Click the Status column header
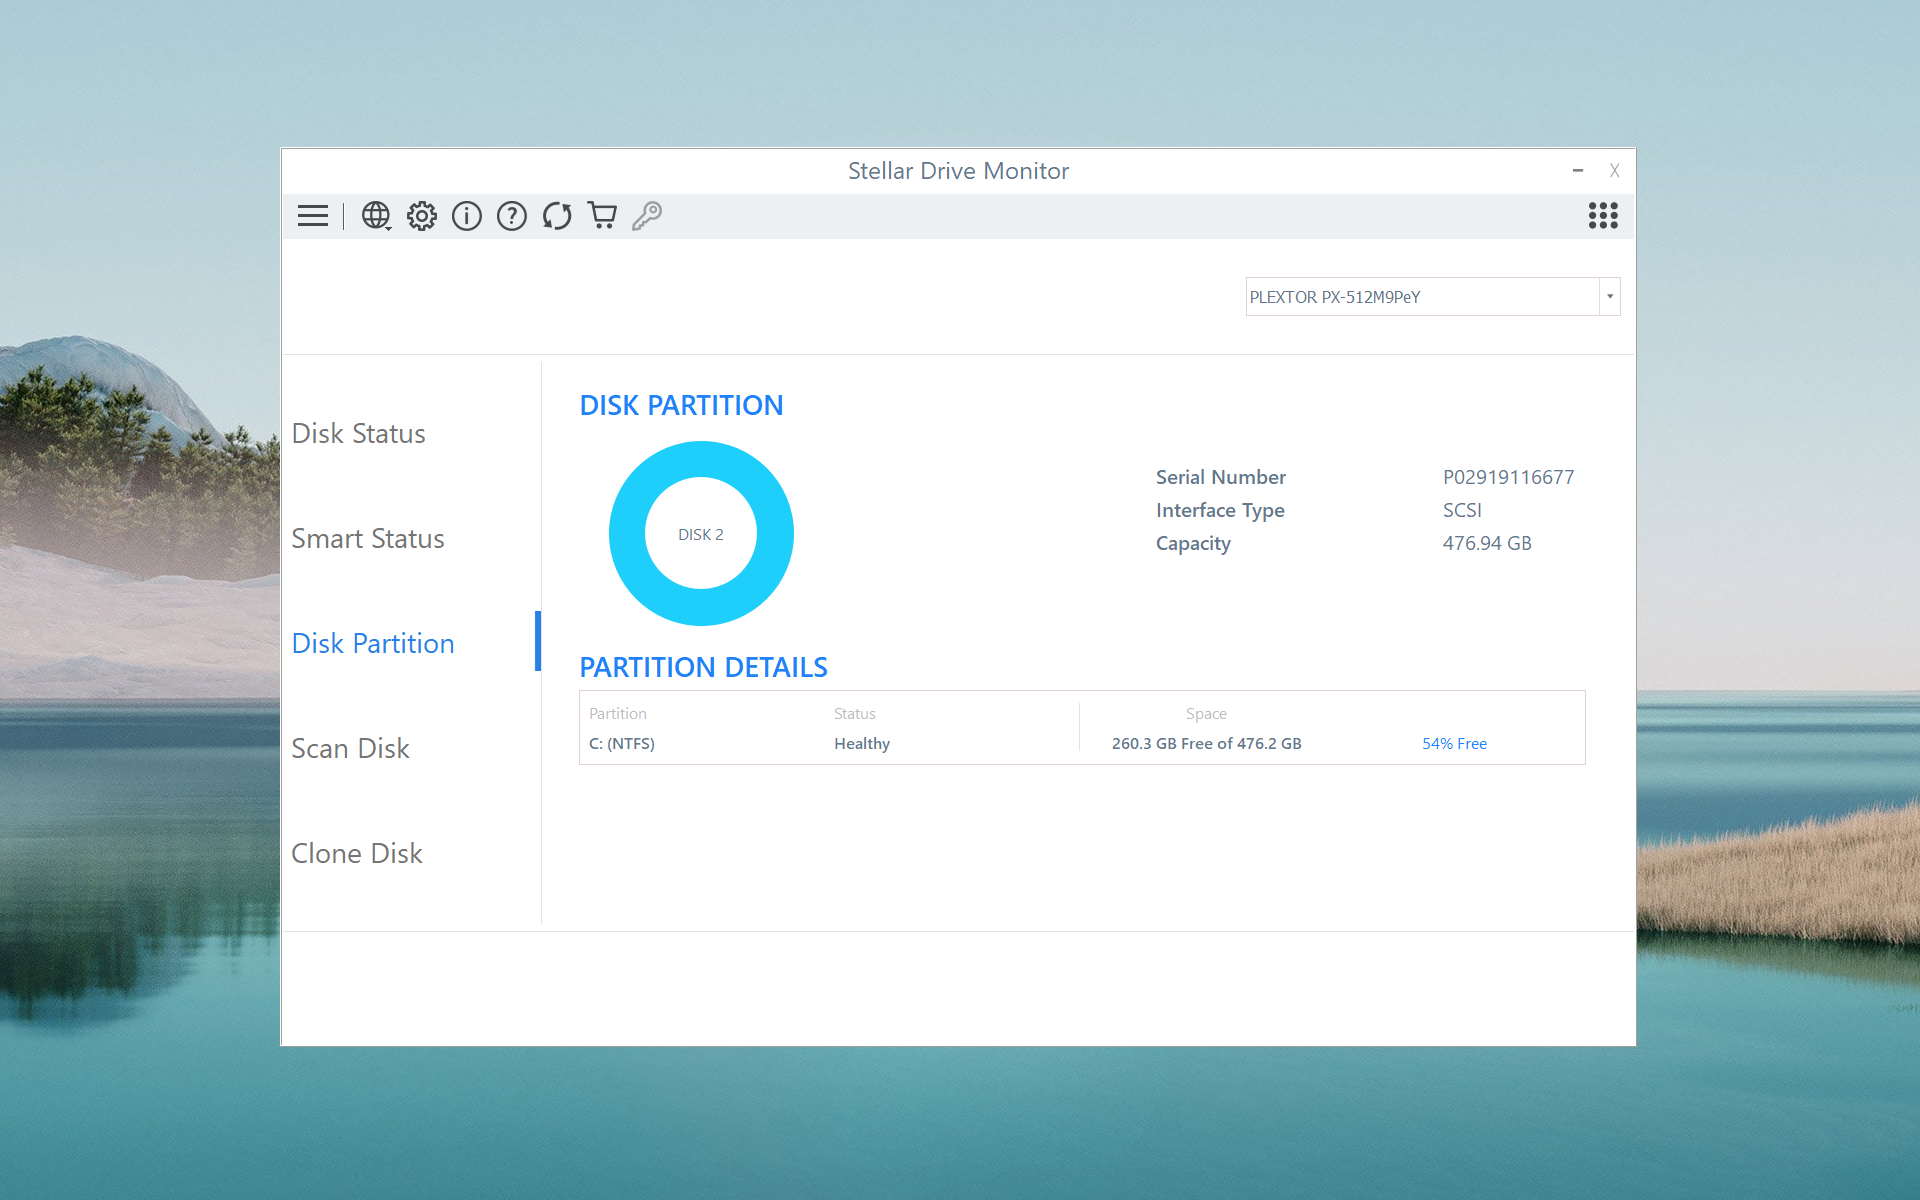The height and width of the screenshot is (1200, 1920). point(855,714)
